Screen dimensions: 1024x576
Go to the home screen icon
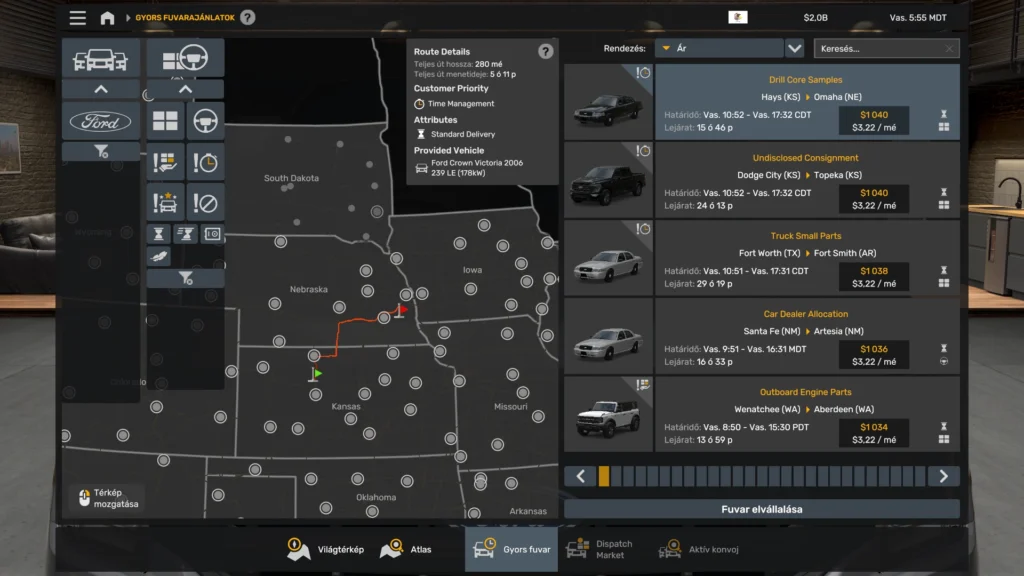coord(107,18)
